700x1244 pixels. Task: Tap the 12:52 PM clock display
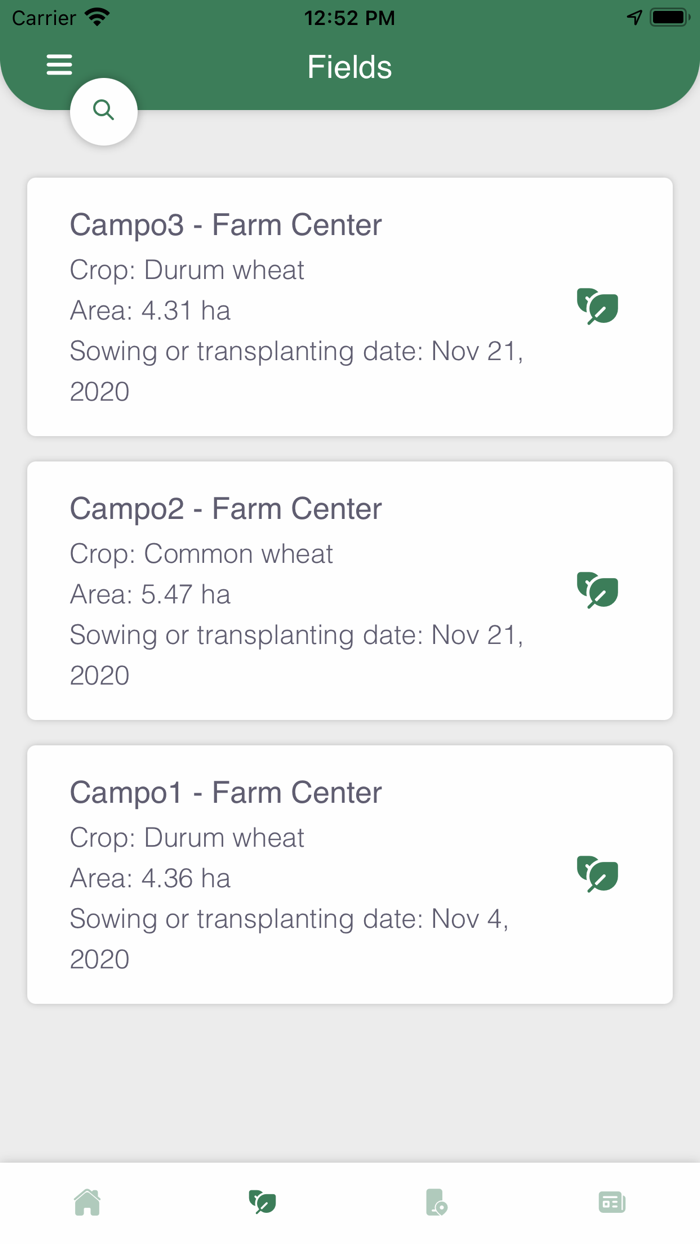point(350,17)
